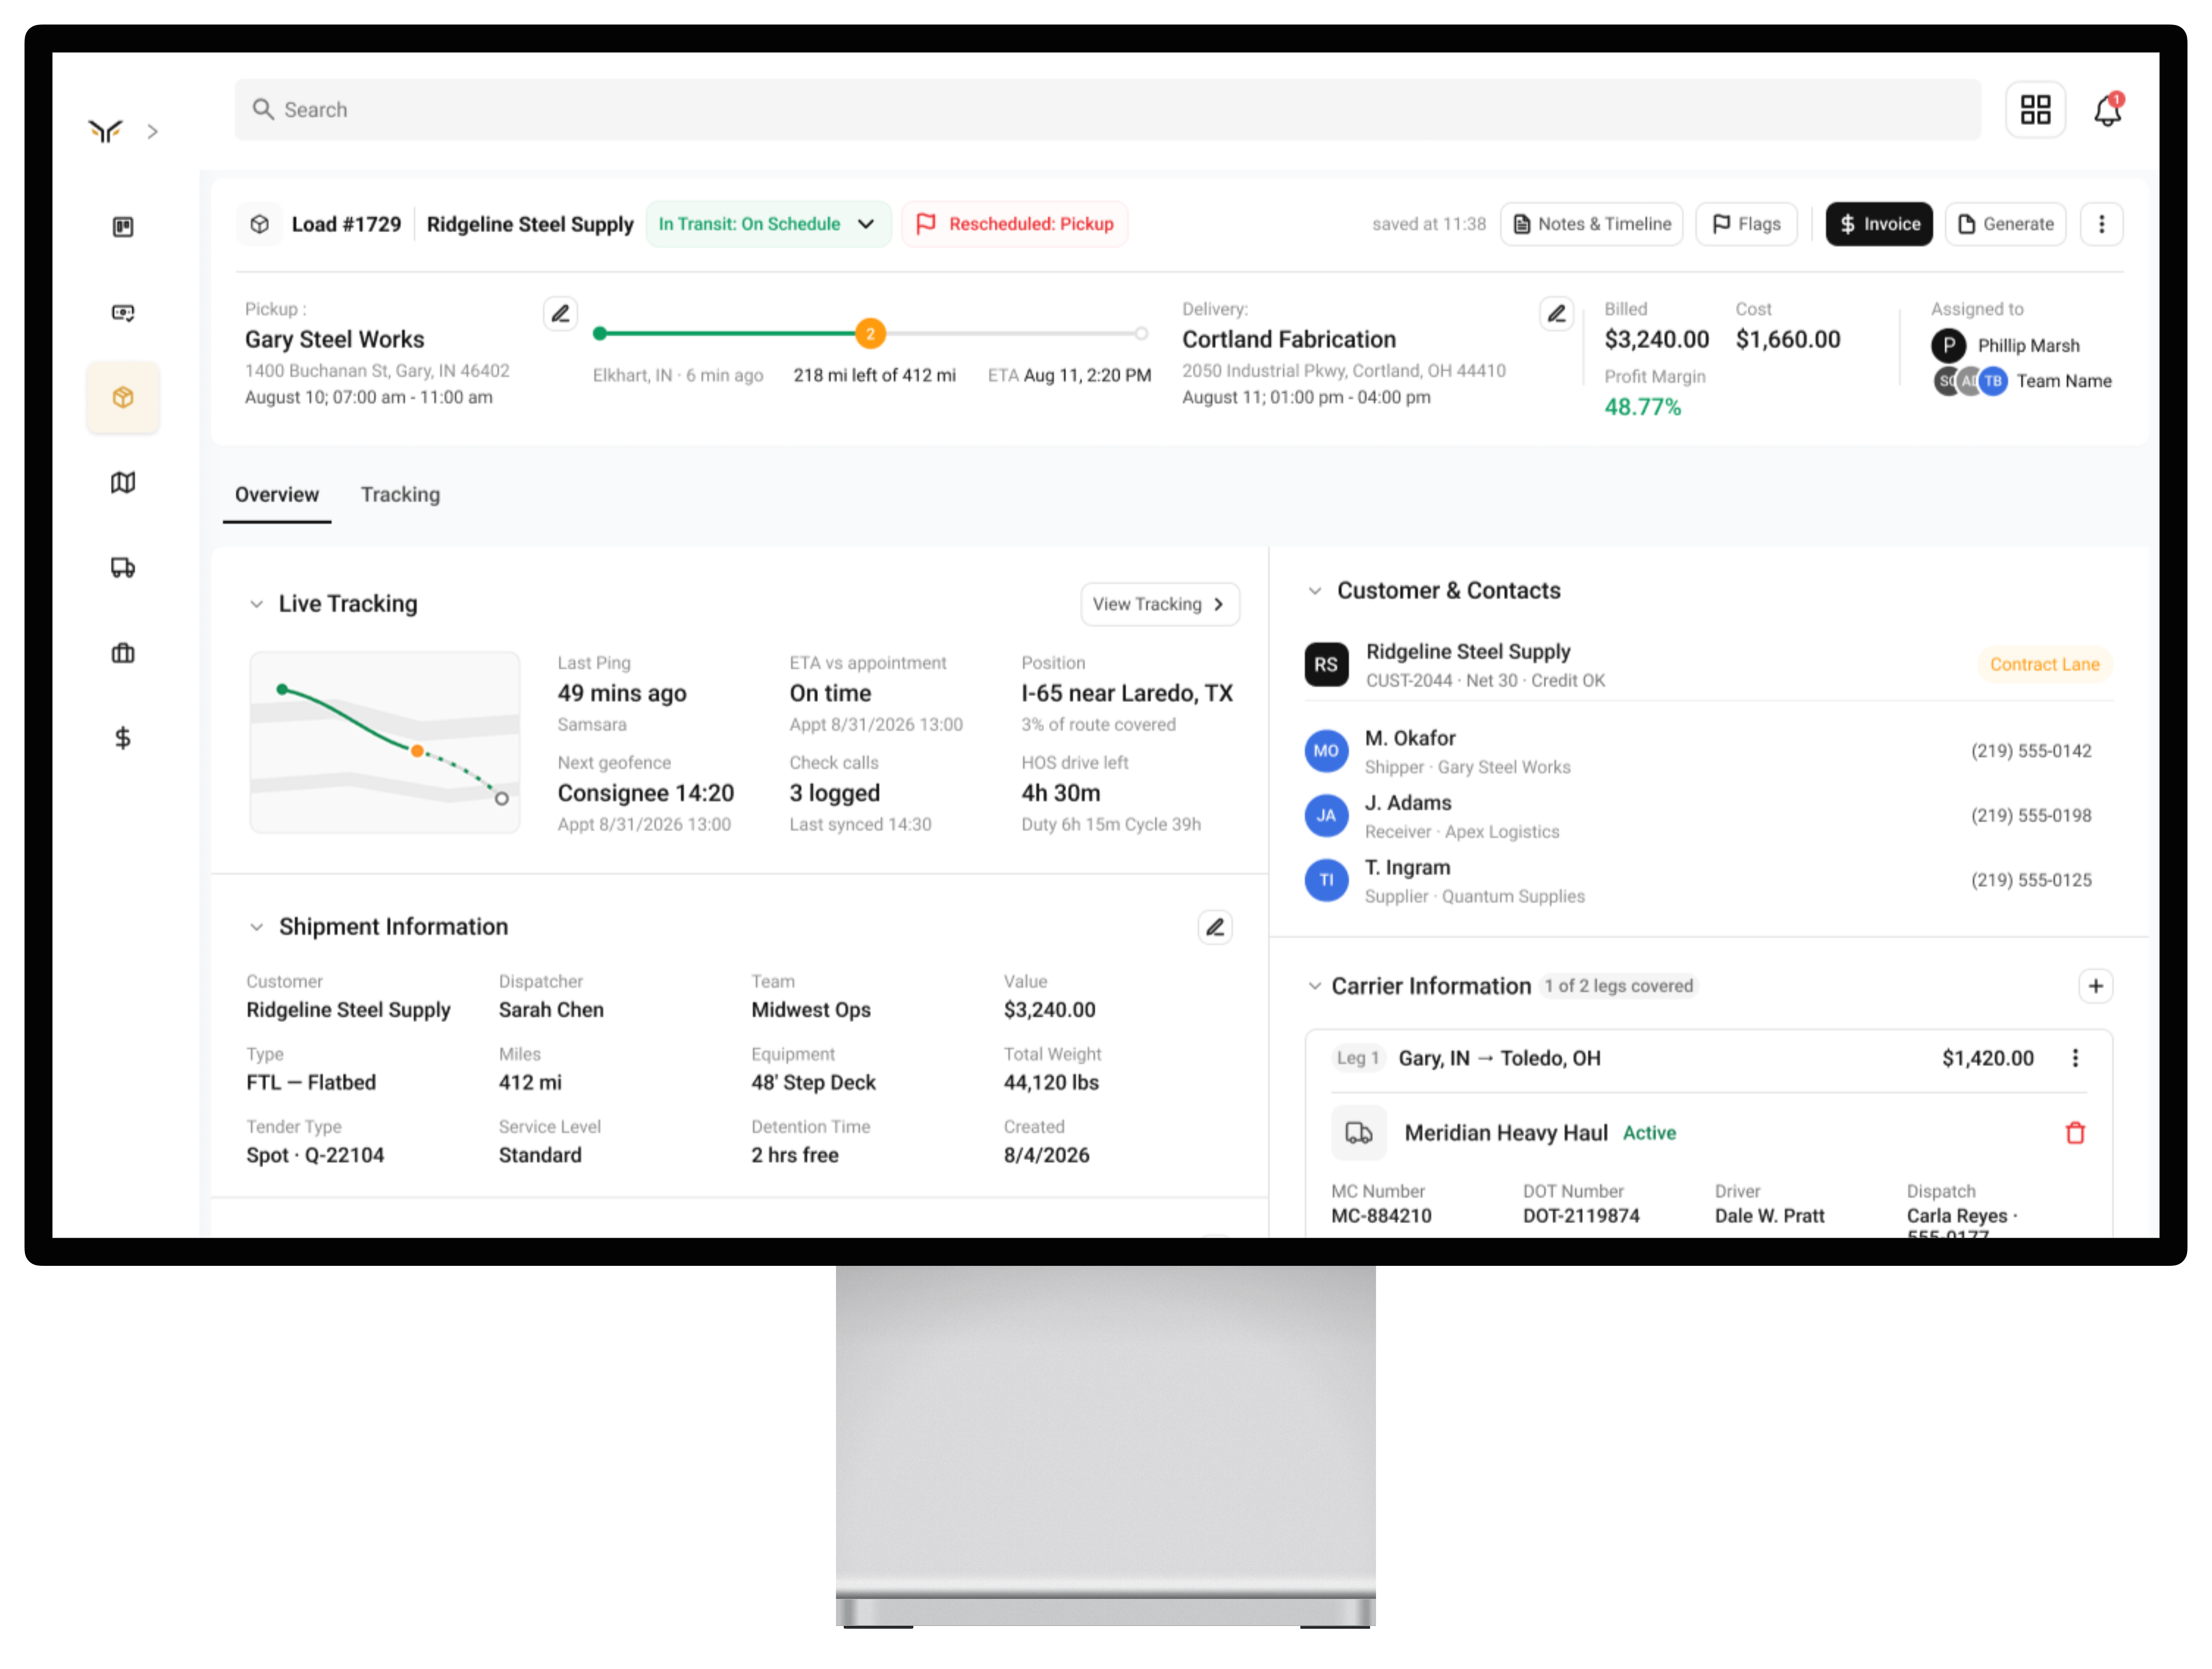Collapse the Shipment Information section
2212x1669 pixels.
click(257, 927)
